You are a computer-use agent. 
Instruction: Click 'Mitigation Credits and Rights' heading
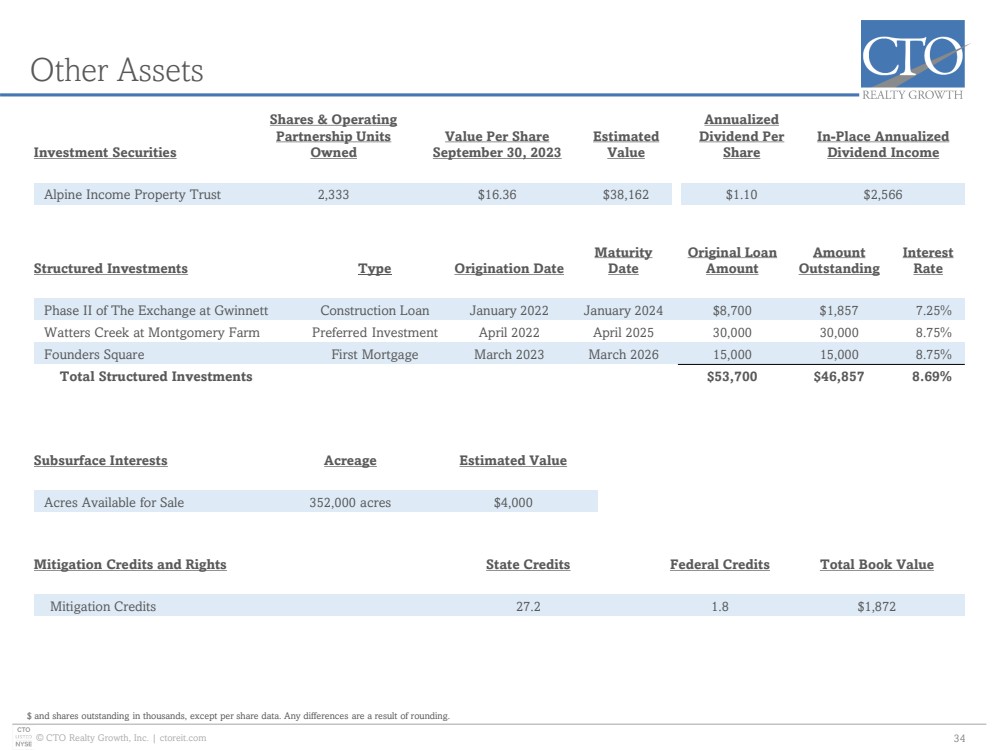pyautogui.click(x=130, y=564)
